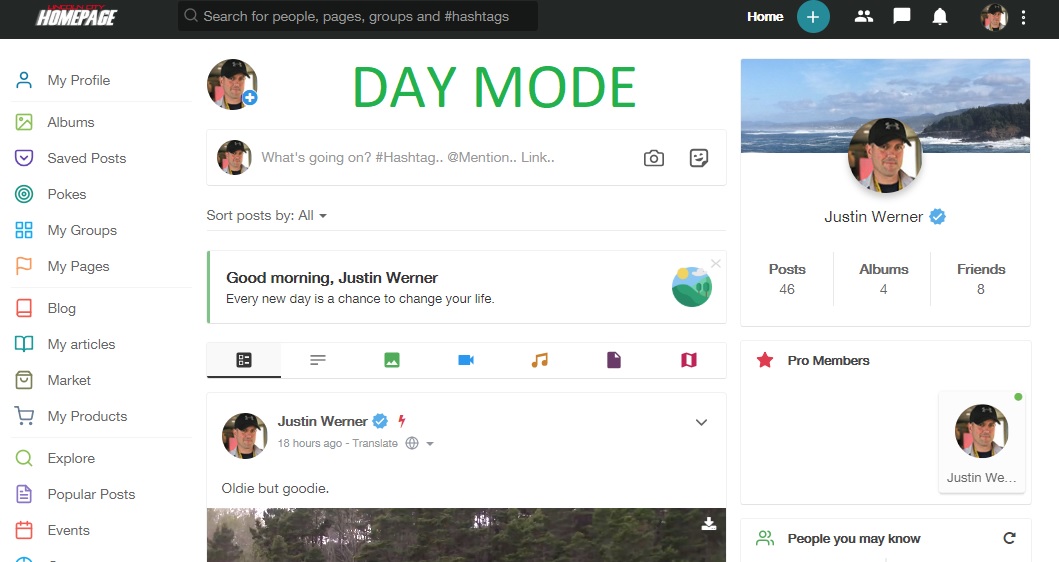
Task: Filter feed by music posts
Action: (x=540, y=360)
